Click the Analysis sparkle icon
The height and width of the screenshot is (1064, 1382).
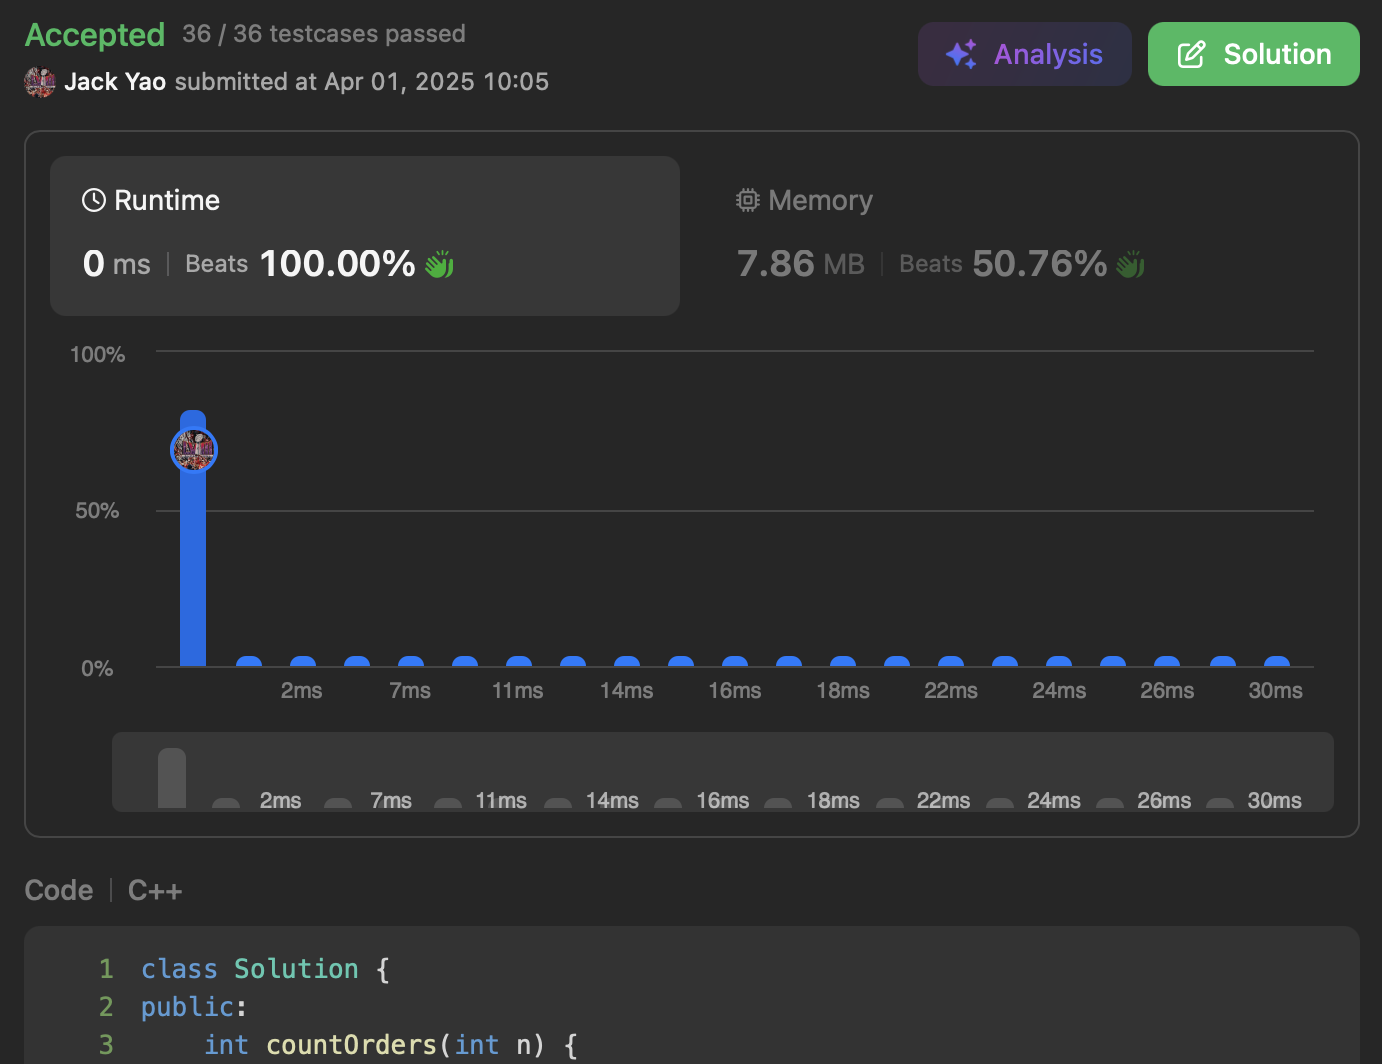click(x=961, y=54)
